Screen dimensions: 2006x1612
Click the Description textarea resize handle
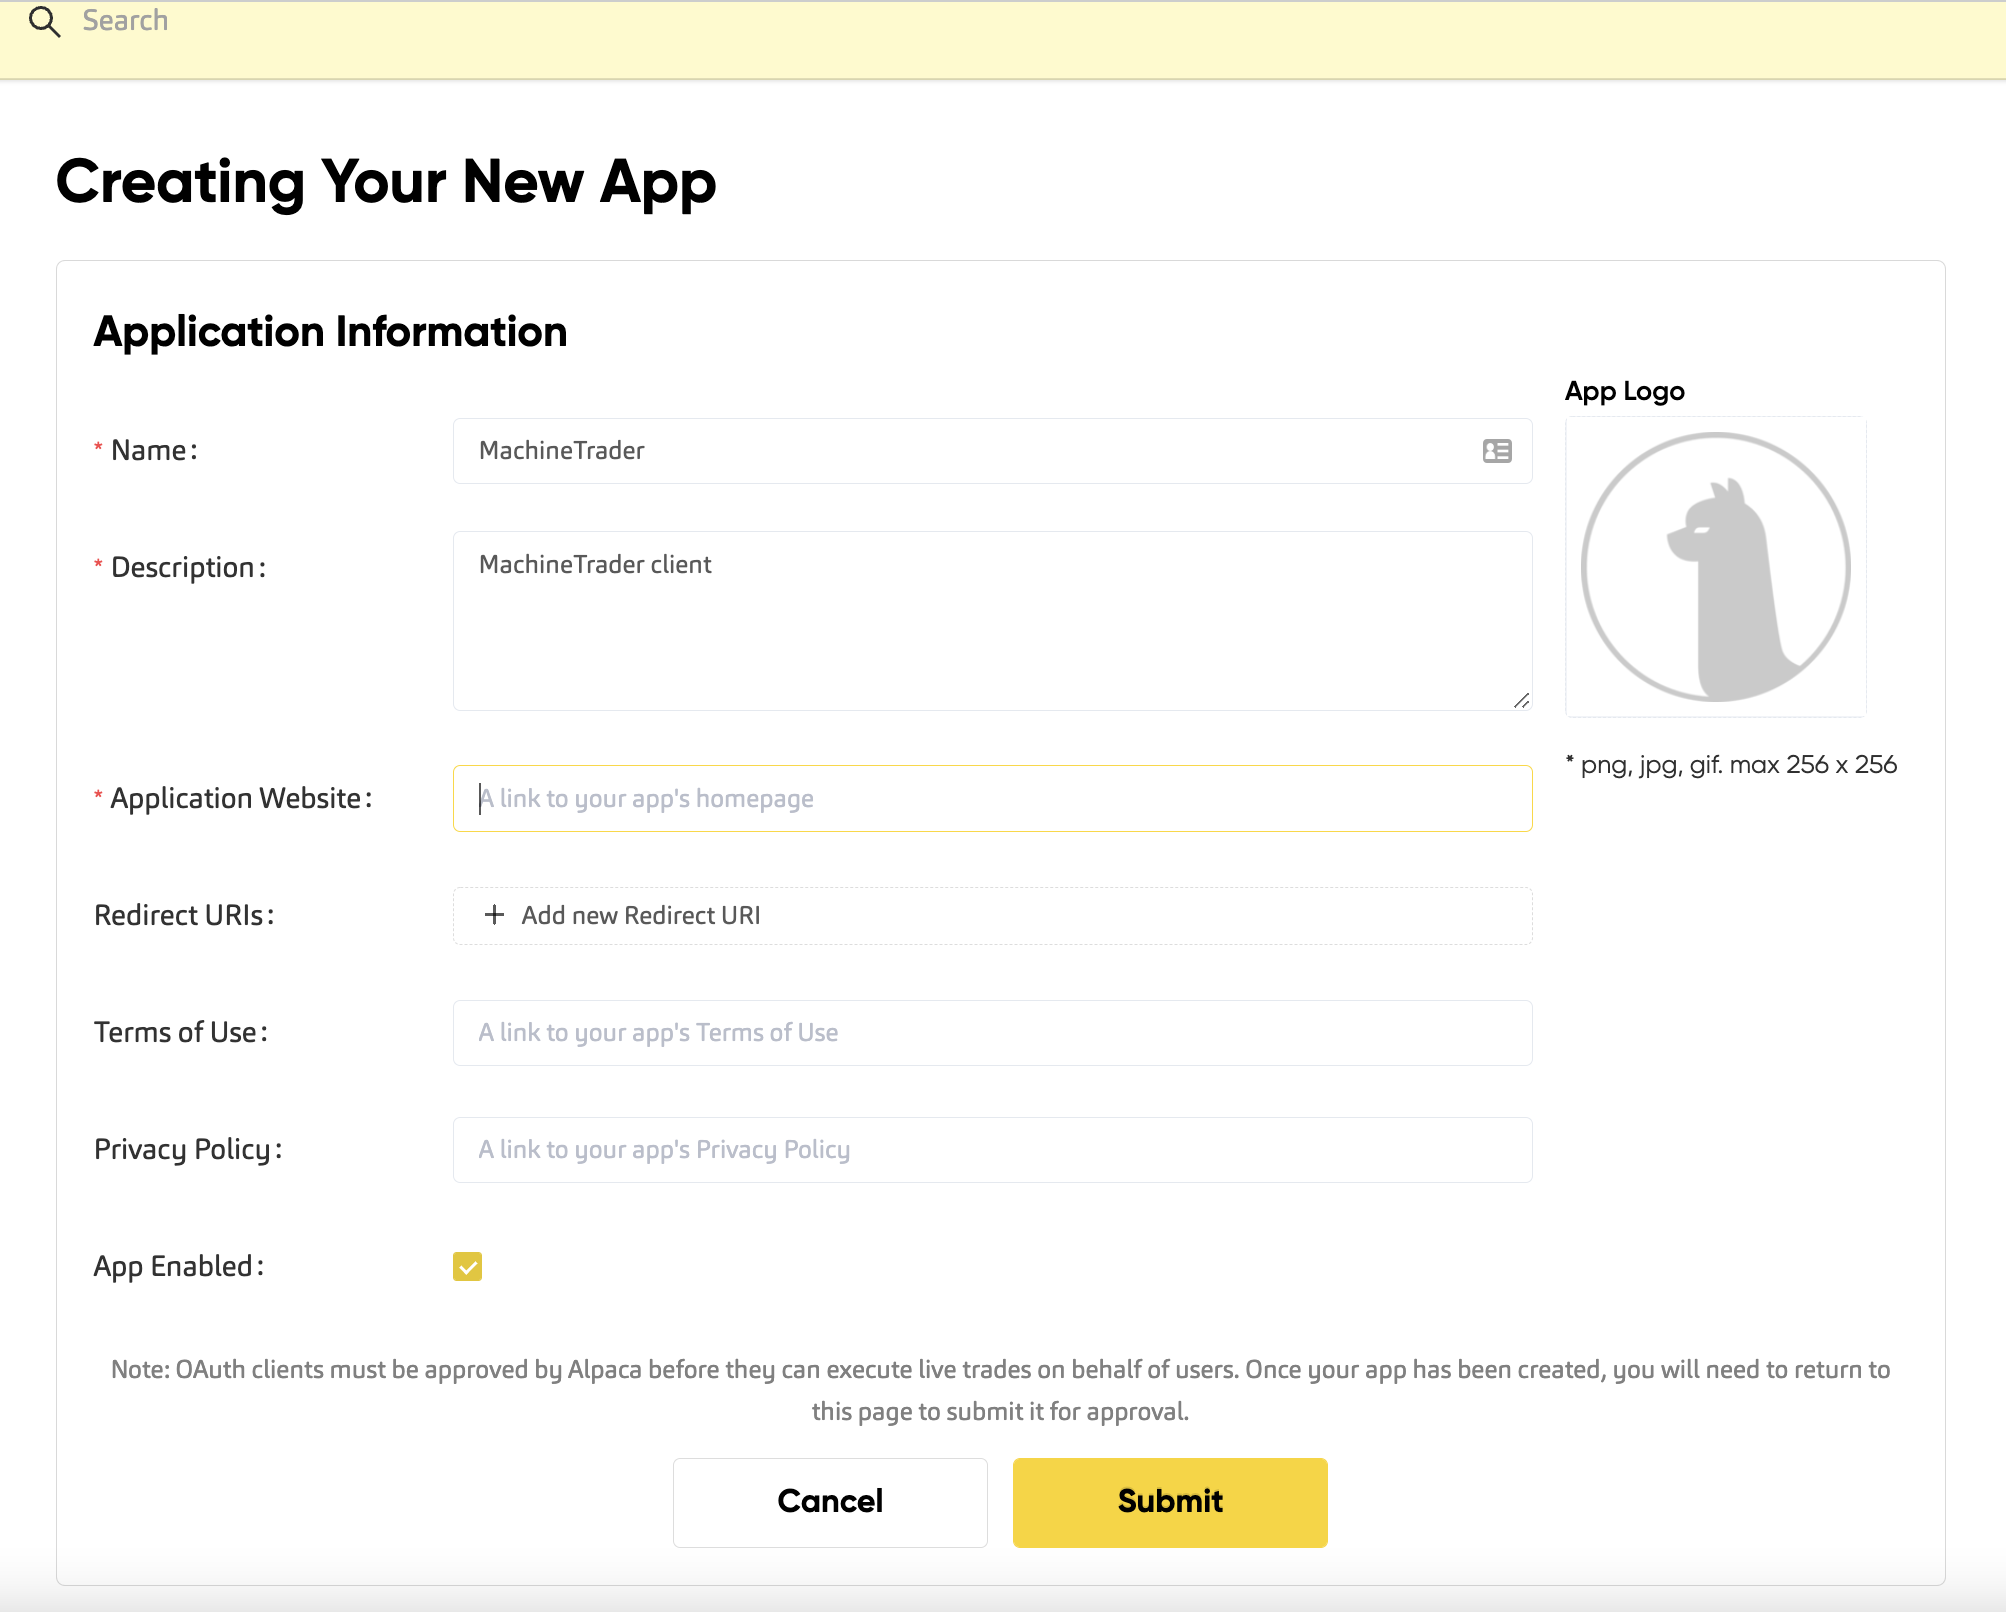pyautogui.click(x=1521, y=700)
